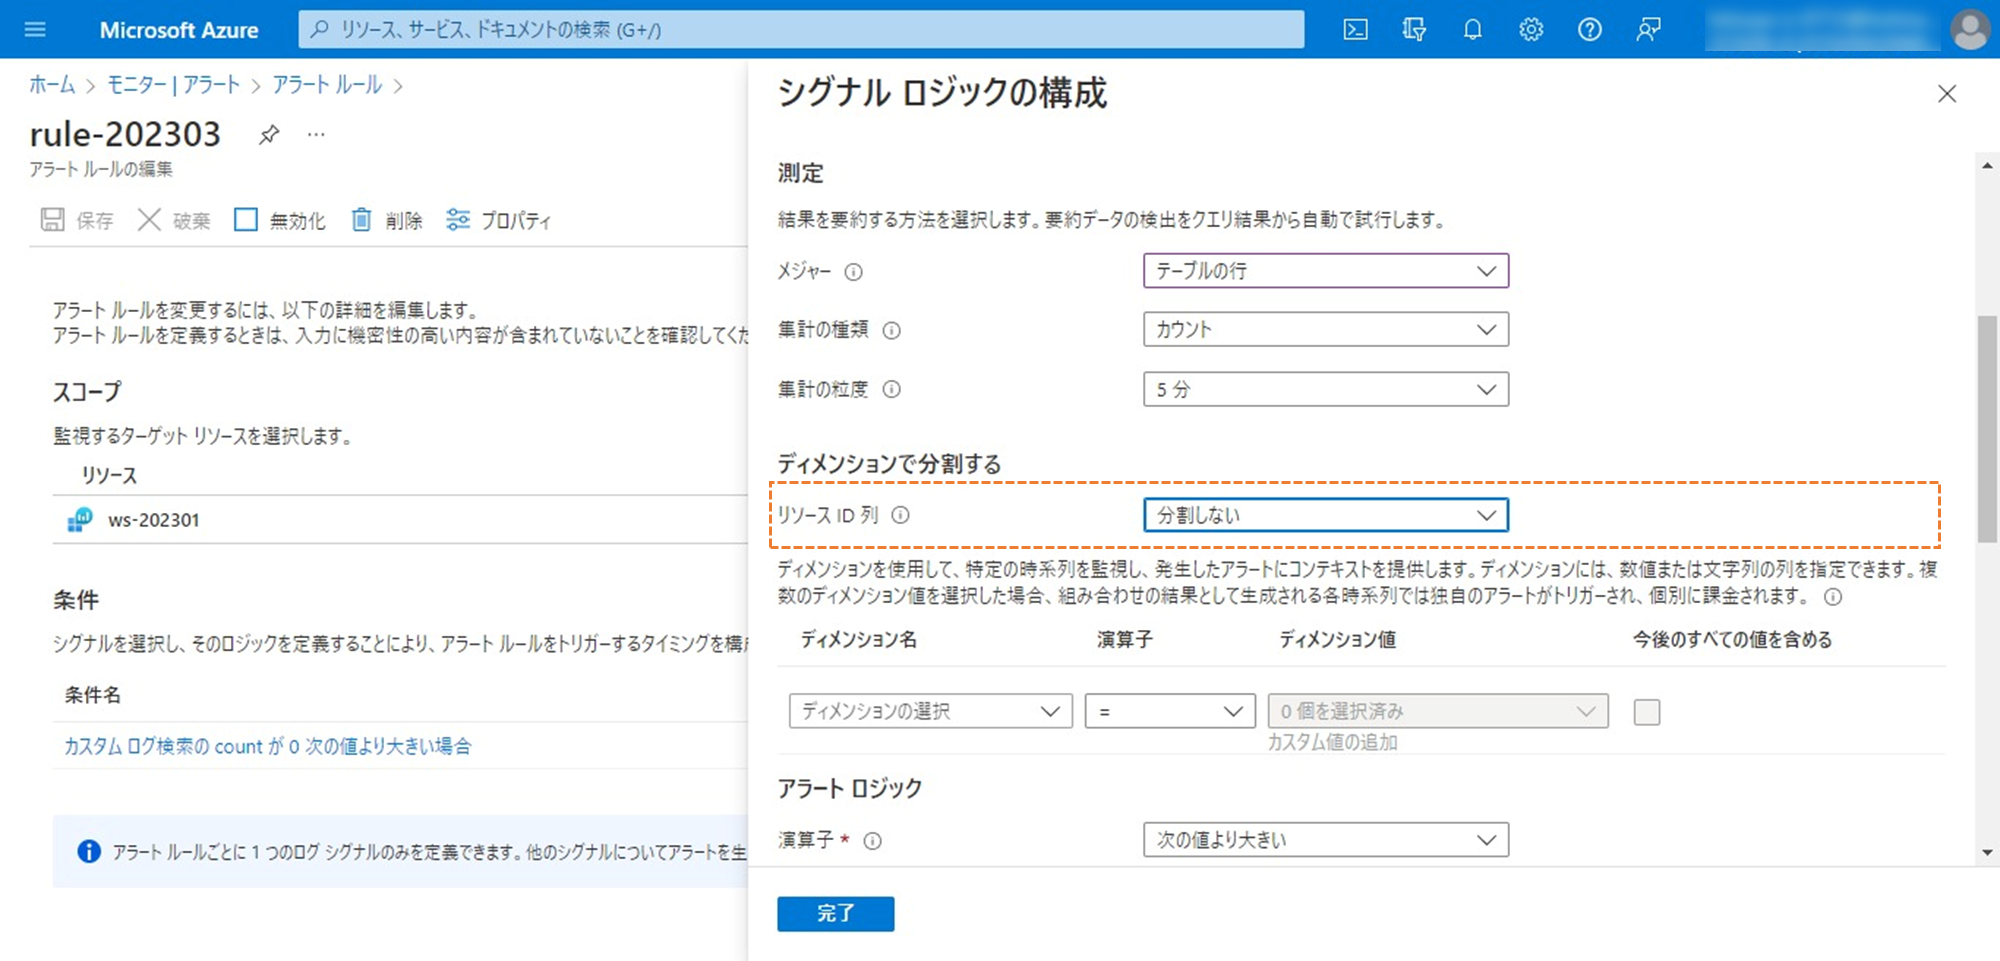The image size is (2000, 961).
Task: Click the 無効化 disable toolbar button
Action: 280,220
